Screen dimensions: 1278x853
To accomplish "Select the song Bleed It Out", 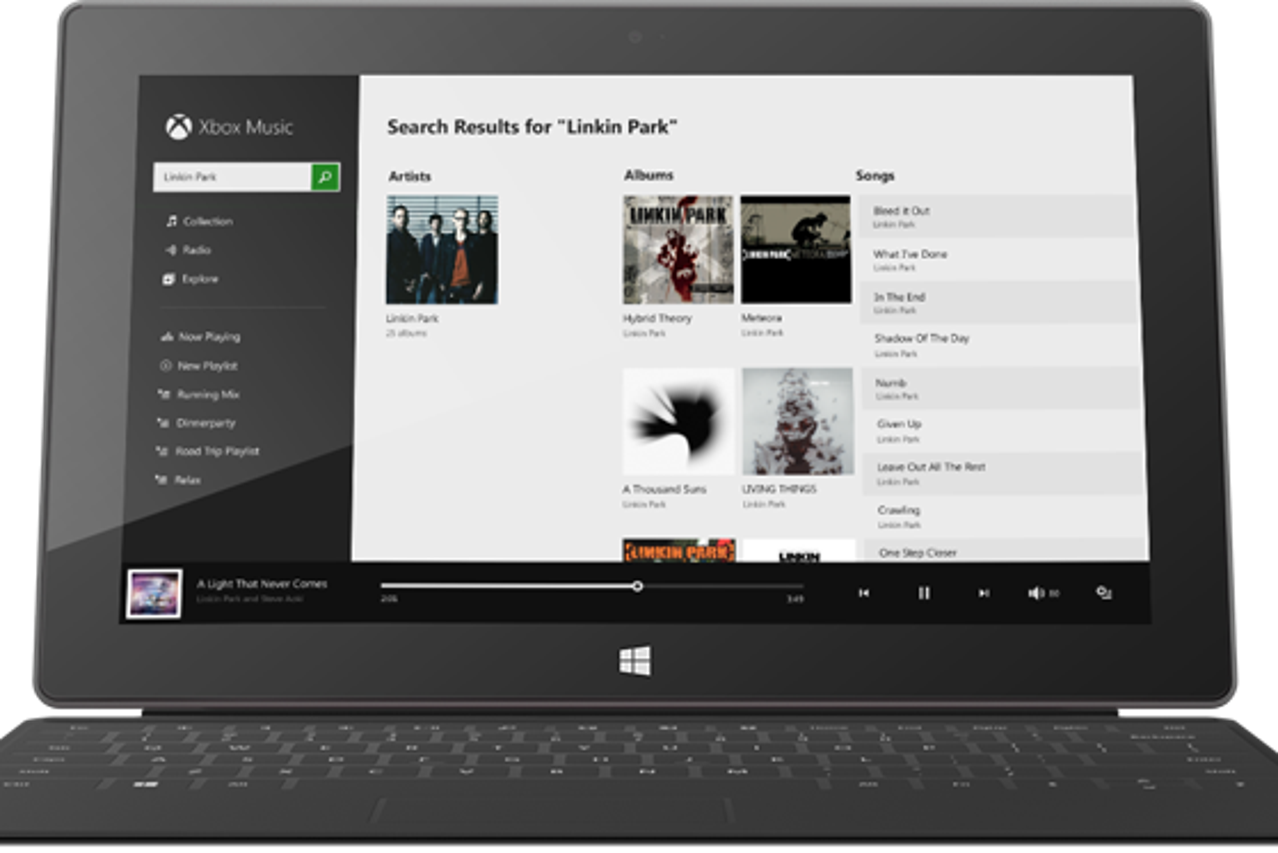I will pos(997,216).
